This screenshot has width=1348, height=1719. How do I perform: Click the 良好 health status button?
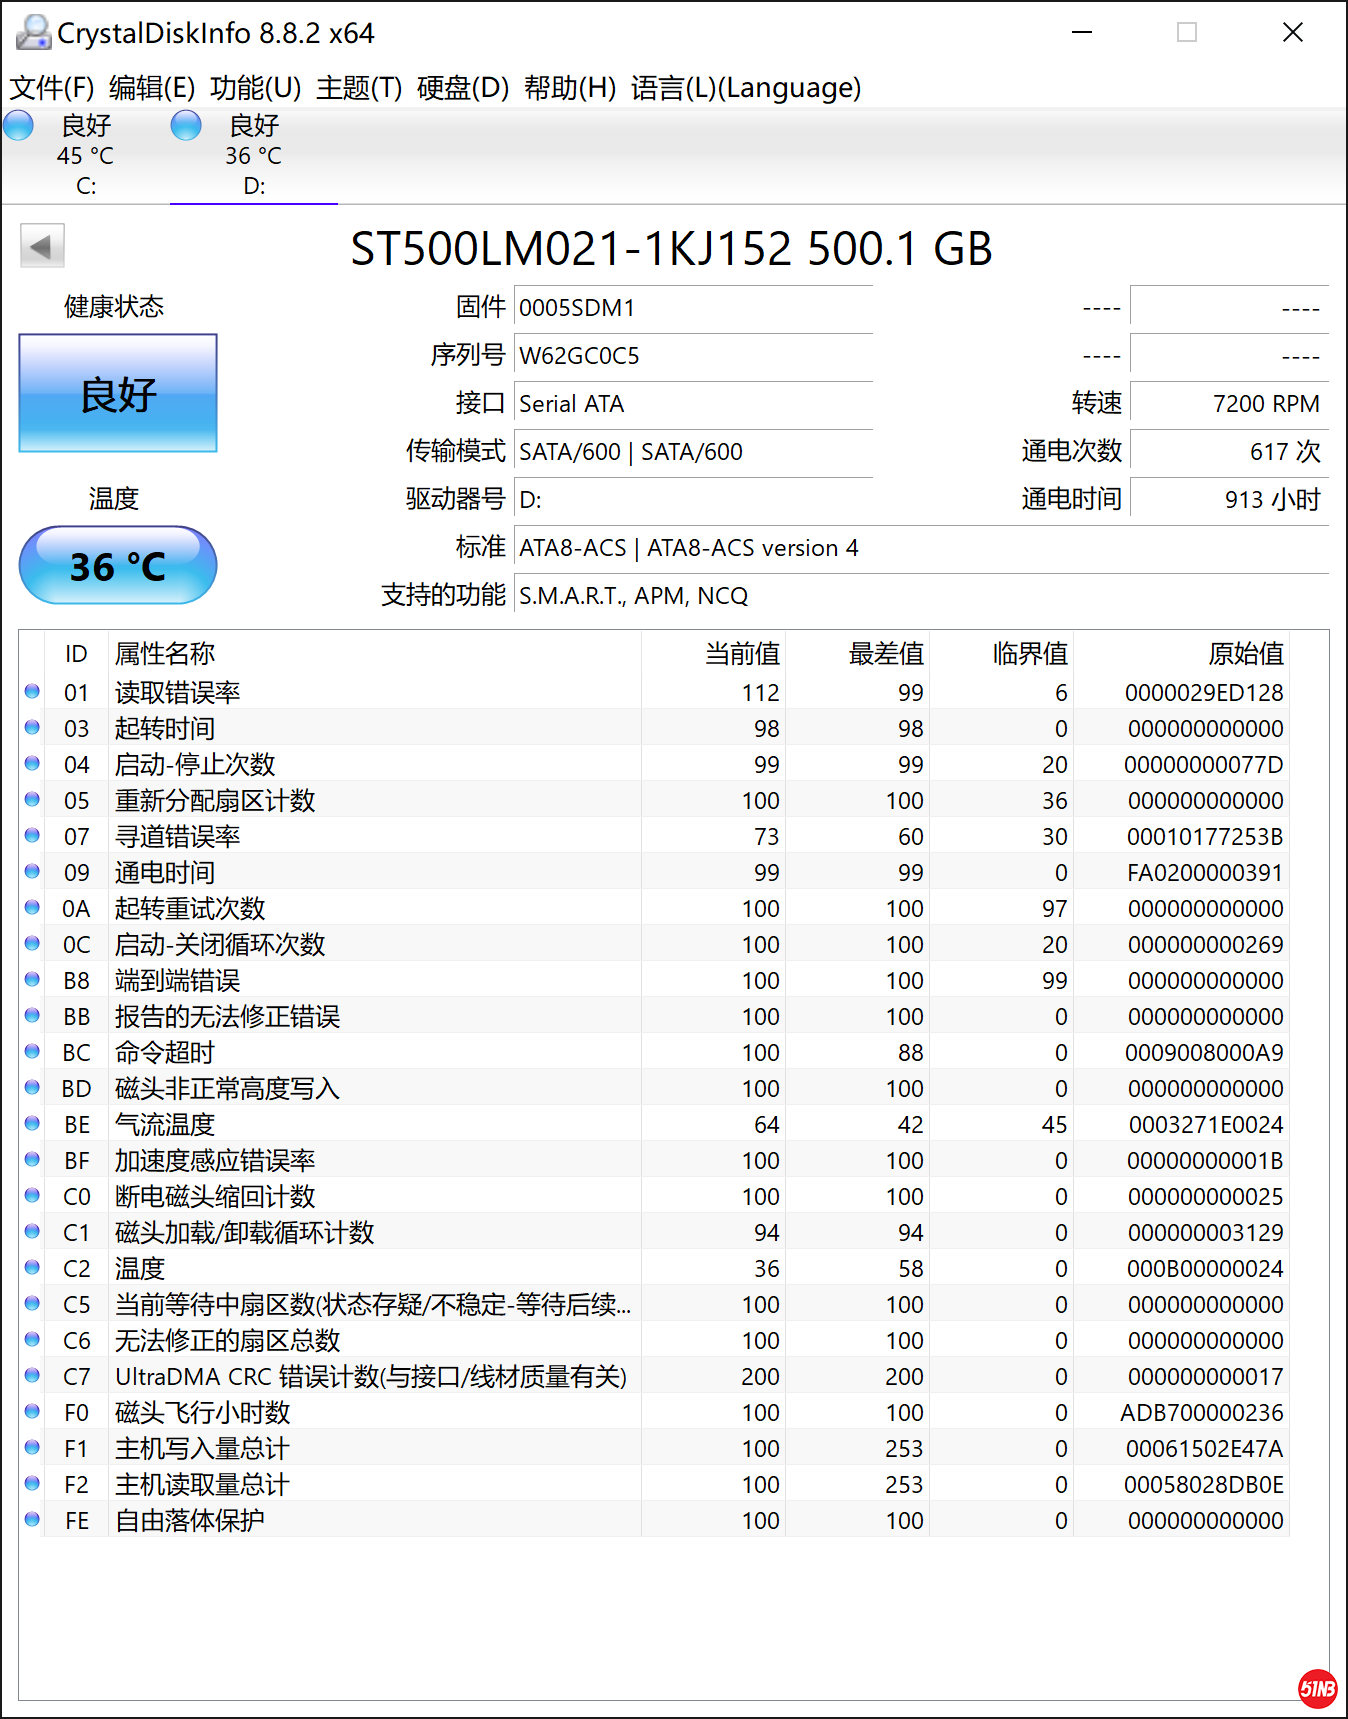click(x=118, y=393)
